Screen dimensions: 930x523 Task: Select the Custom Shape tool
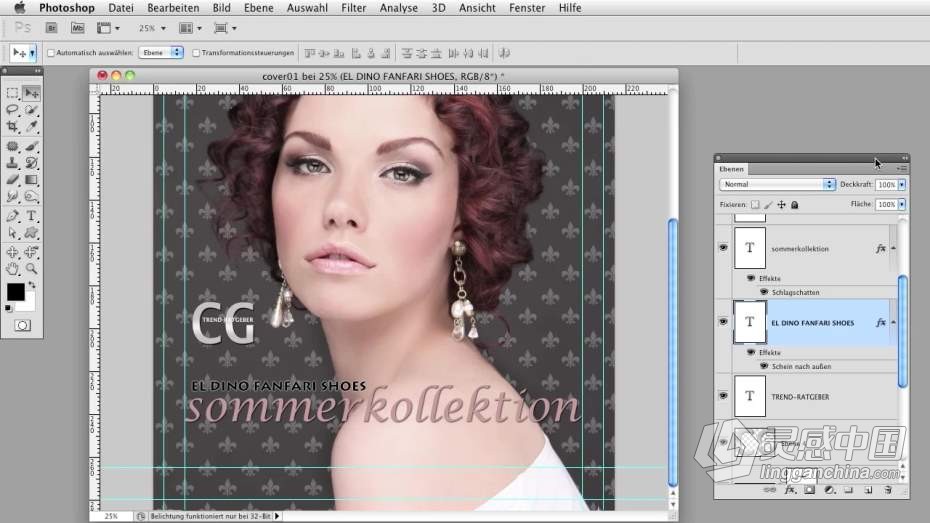[31, 233]
